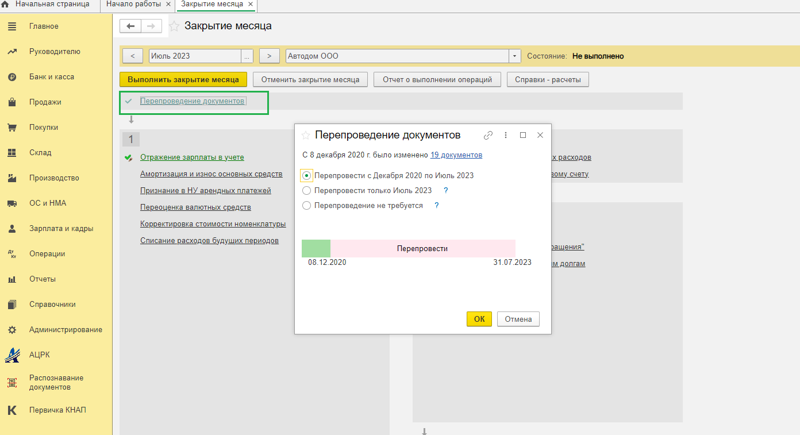The height and width of the screenshot is (435, 800).
Task: Open Отчет о выполнении операций
Action: [x=437, y=80]
